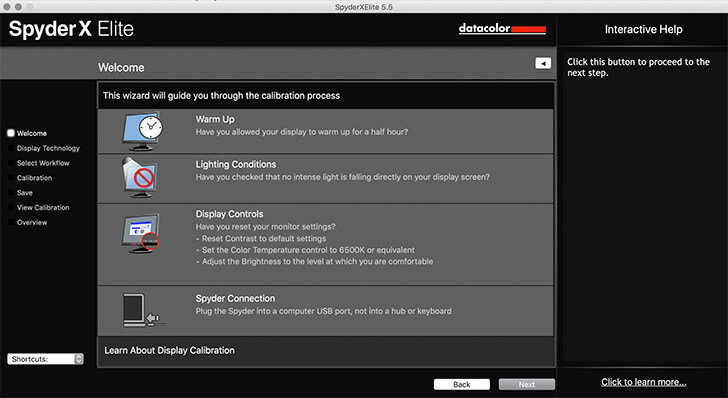Open the Shortcuts dropdown
The image size is (728, 398).
pos(45,359)
